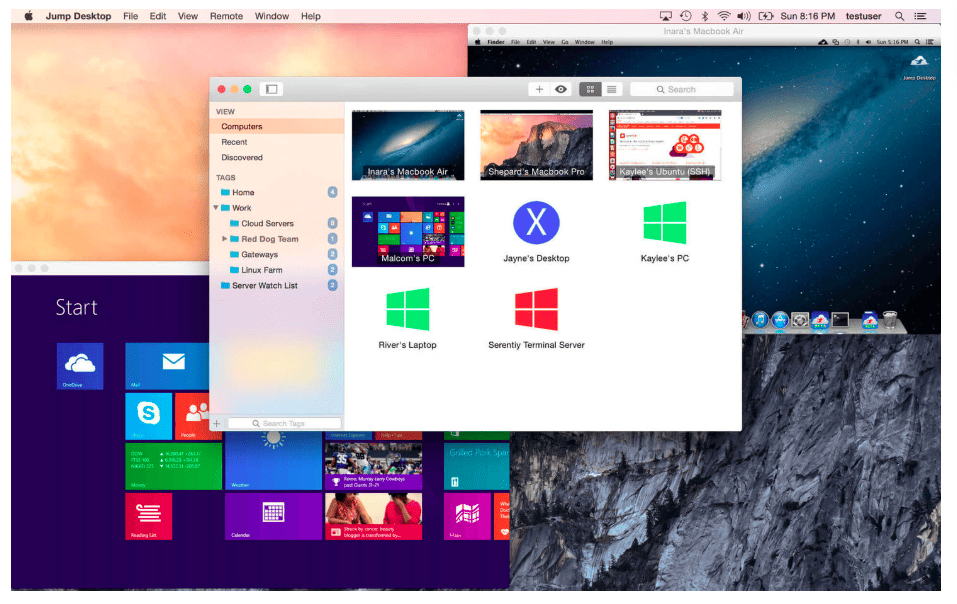The height and width of the screenshot is (604, 957).
Task: Click Jayne's Desktop X icon
Action: (536, 223)
